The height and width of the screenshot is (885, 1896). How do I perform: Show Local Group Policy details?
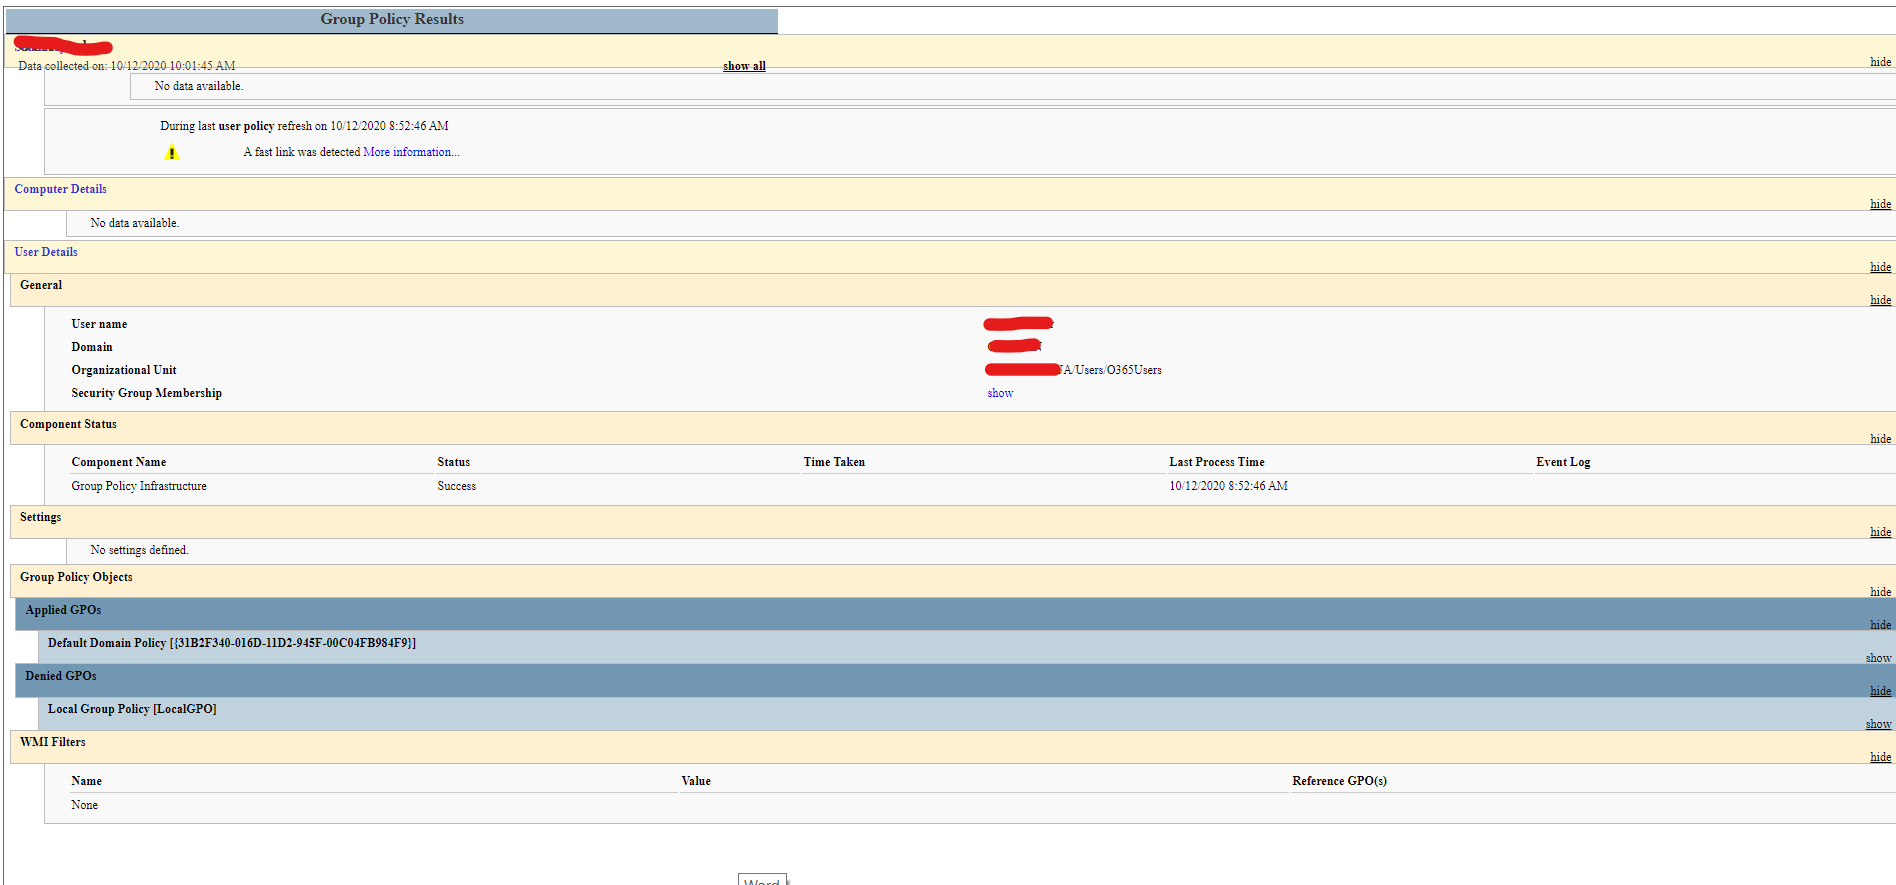pyautogui.click(x=1878, y=724)
